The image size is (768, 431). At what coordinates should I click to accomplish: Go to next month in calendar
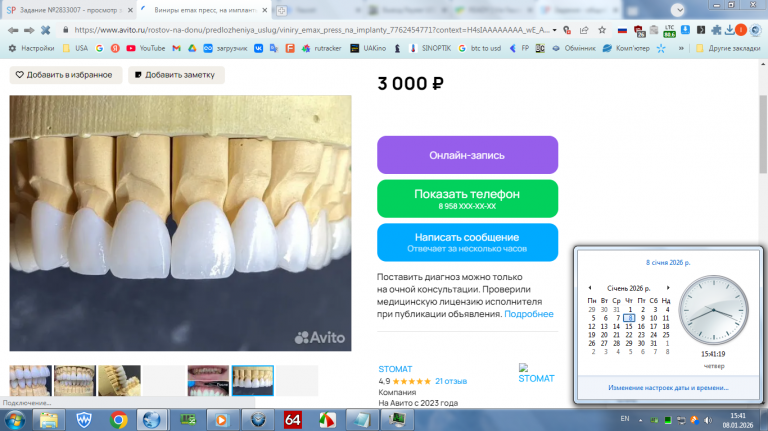tap(668, 287)
